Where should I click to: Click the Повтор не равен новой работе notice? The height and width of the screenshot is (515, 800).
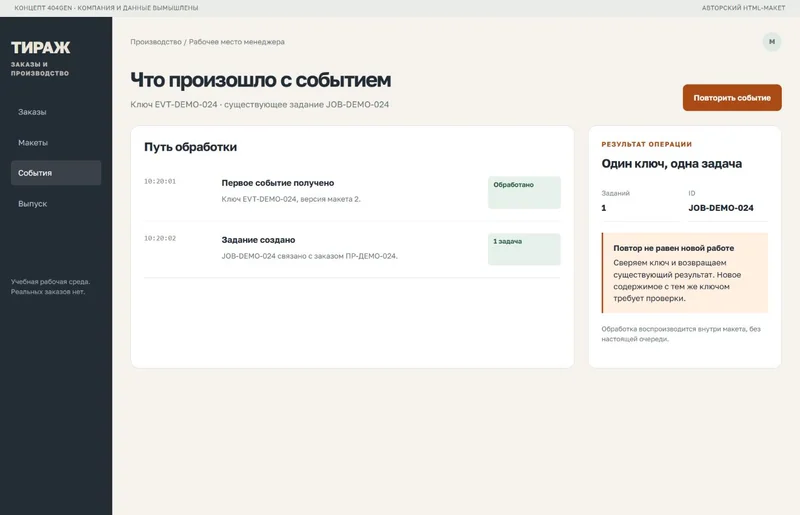tap(685, 273)
